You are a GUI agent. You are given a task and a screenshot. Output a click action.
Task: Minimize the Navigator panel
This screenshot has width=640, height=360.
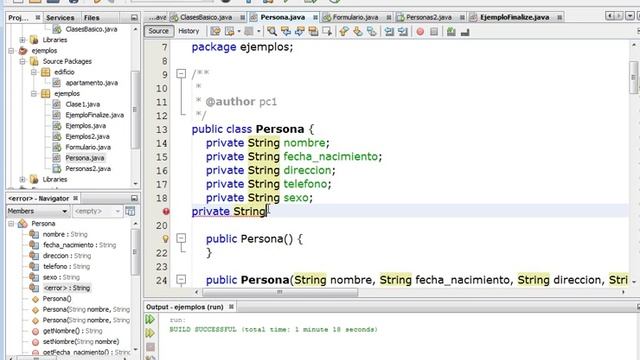tap(134, 198)
